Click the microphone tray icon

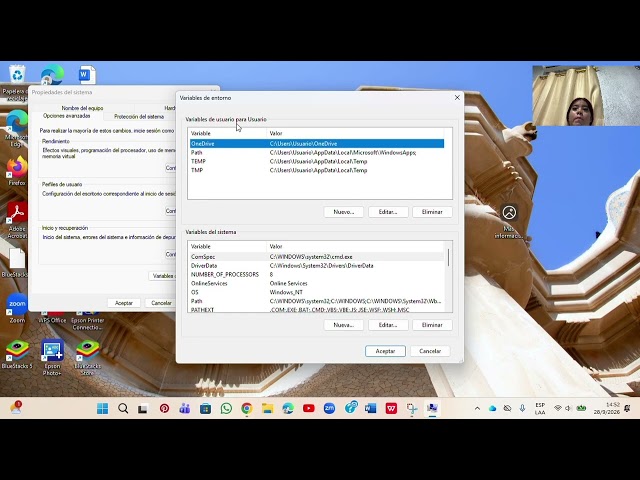(x=522, y=408)
